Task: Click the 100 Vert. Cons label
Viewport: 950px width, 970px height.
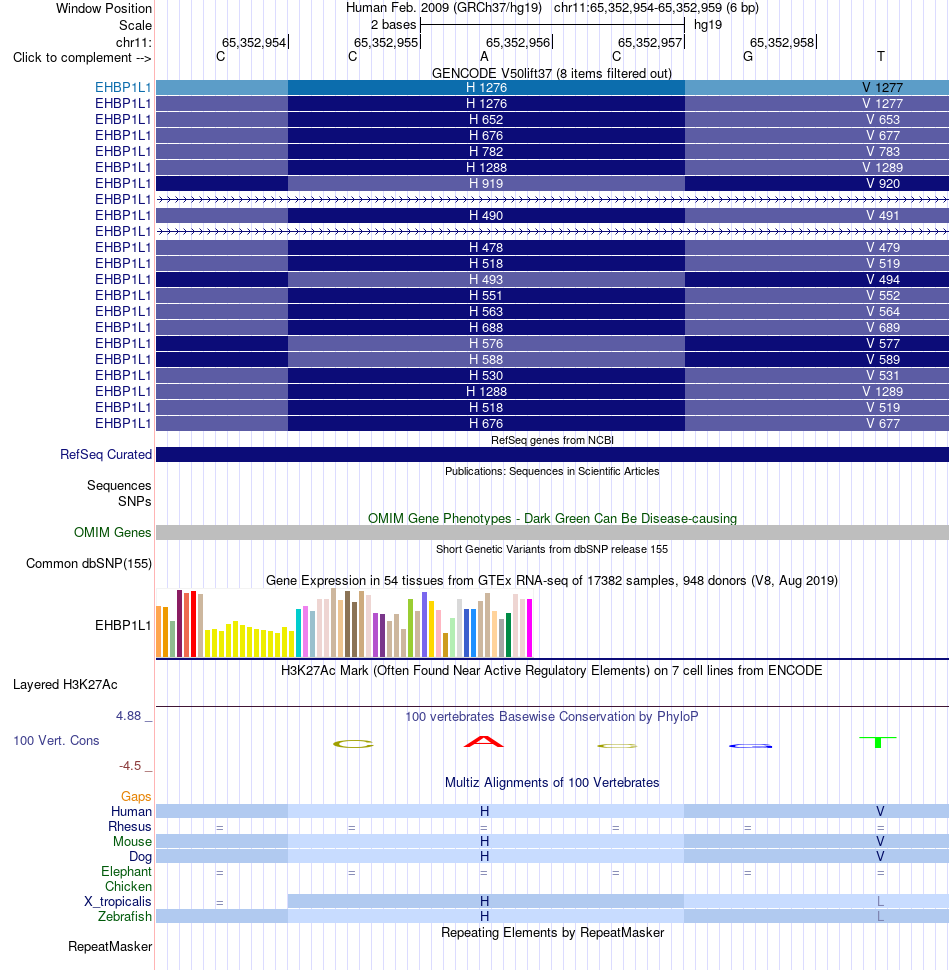Action: (x=56, y=740)
